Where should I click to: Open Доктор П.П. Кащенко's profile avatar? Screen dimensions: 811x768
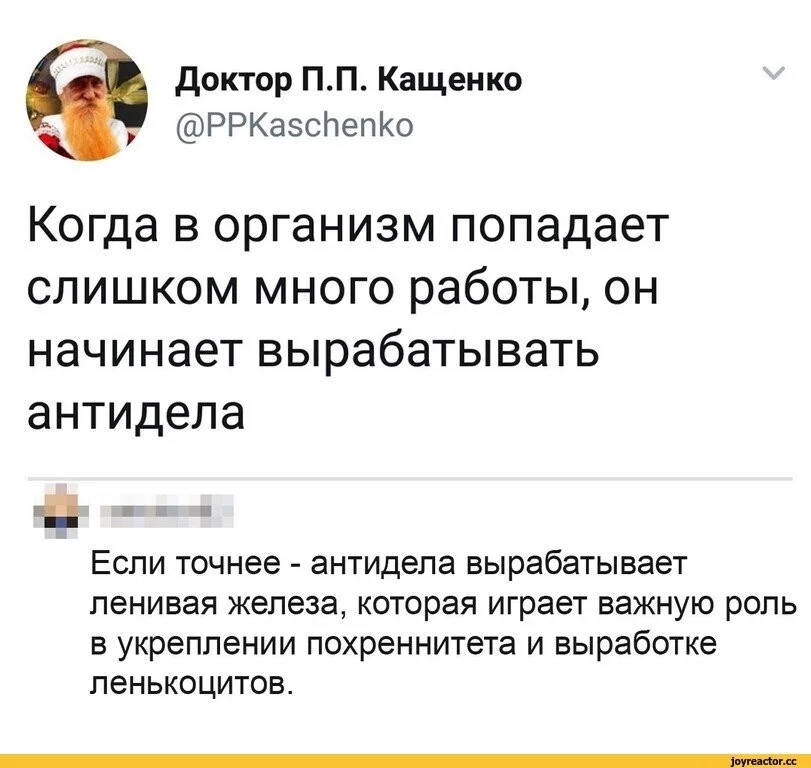click(87, 100)
